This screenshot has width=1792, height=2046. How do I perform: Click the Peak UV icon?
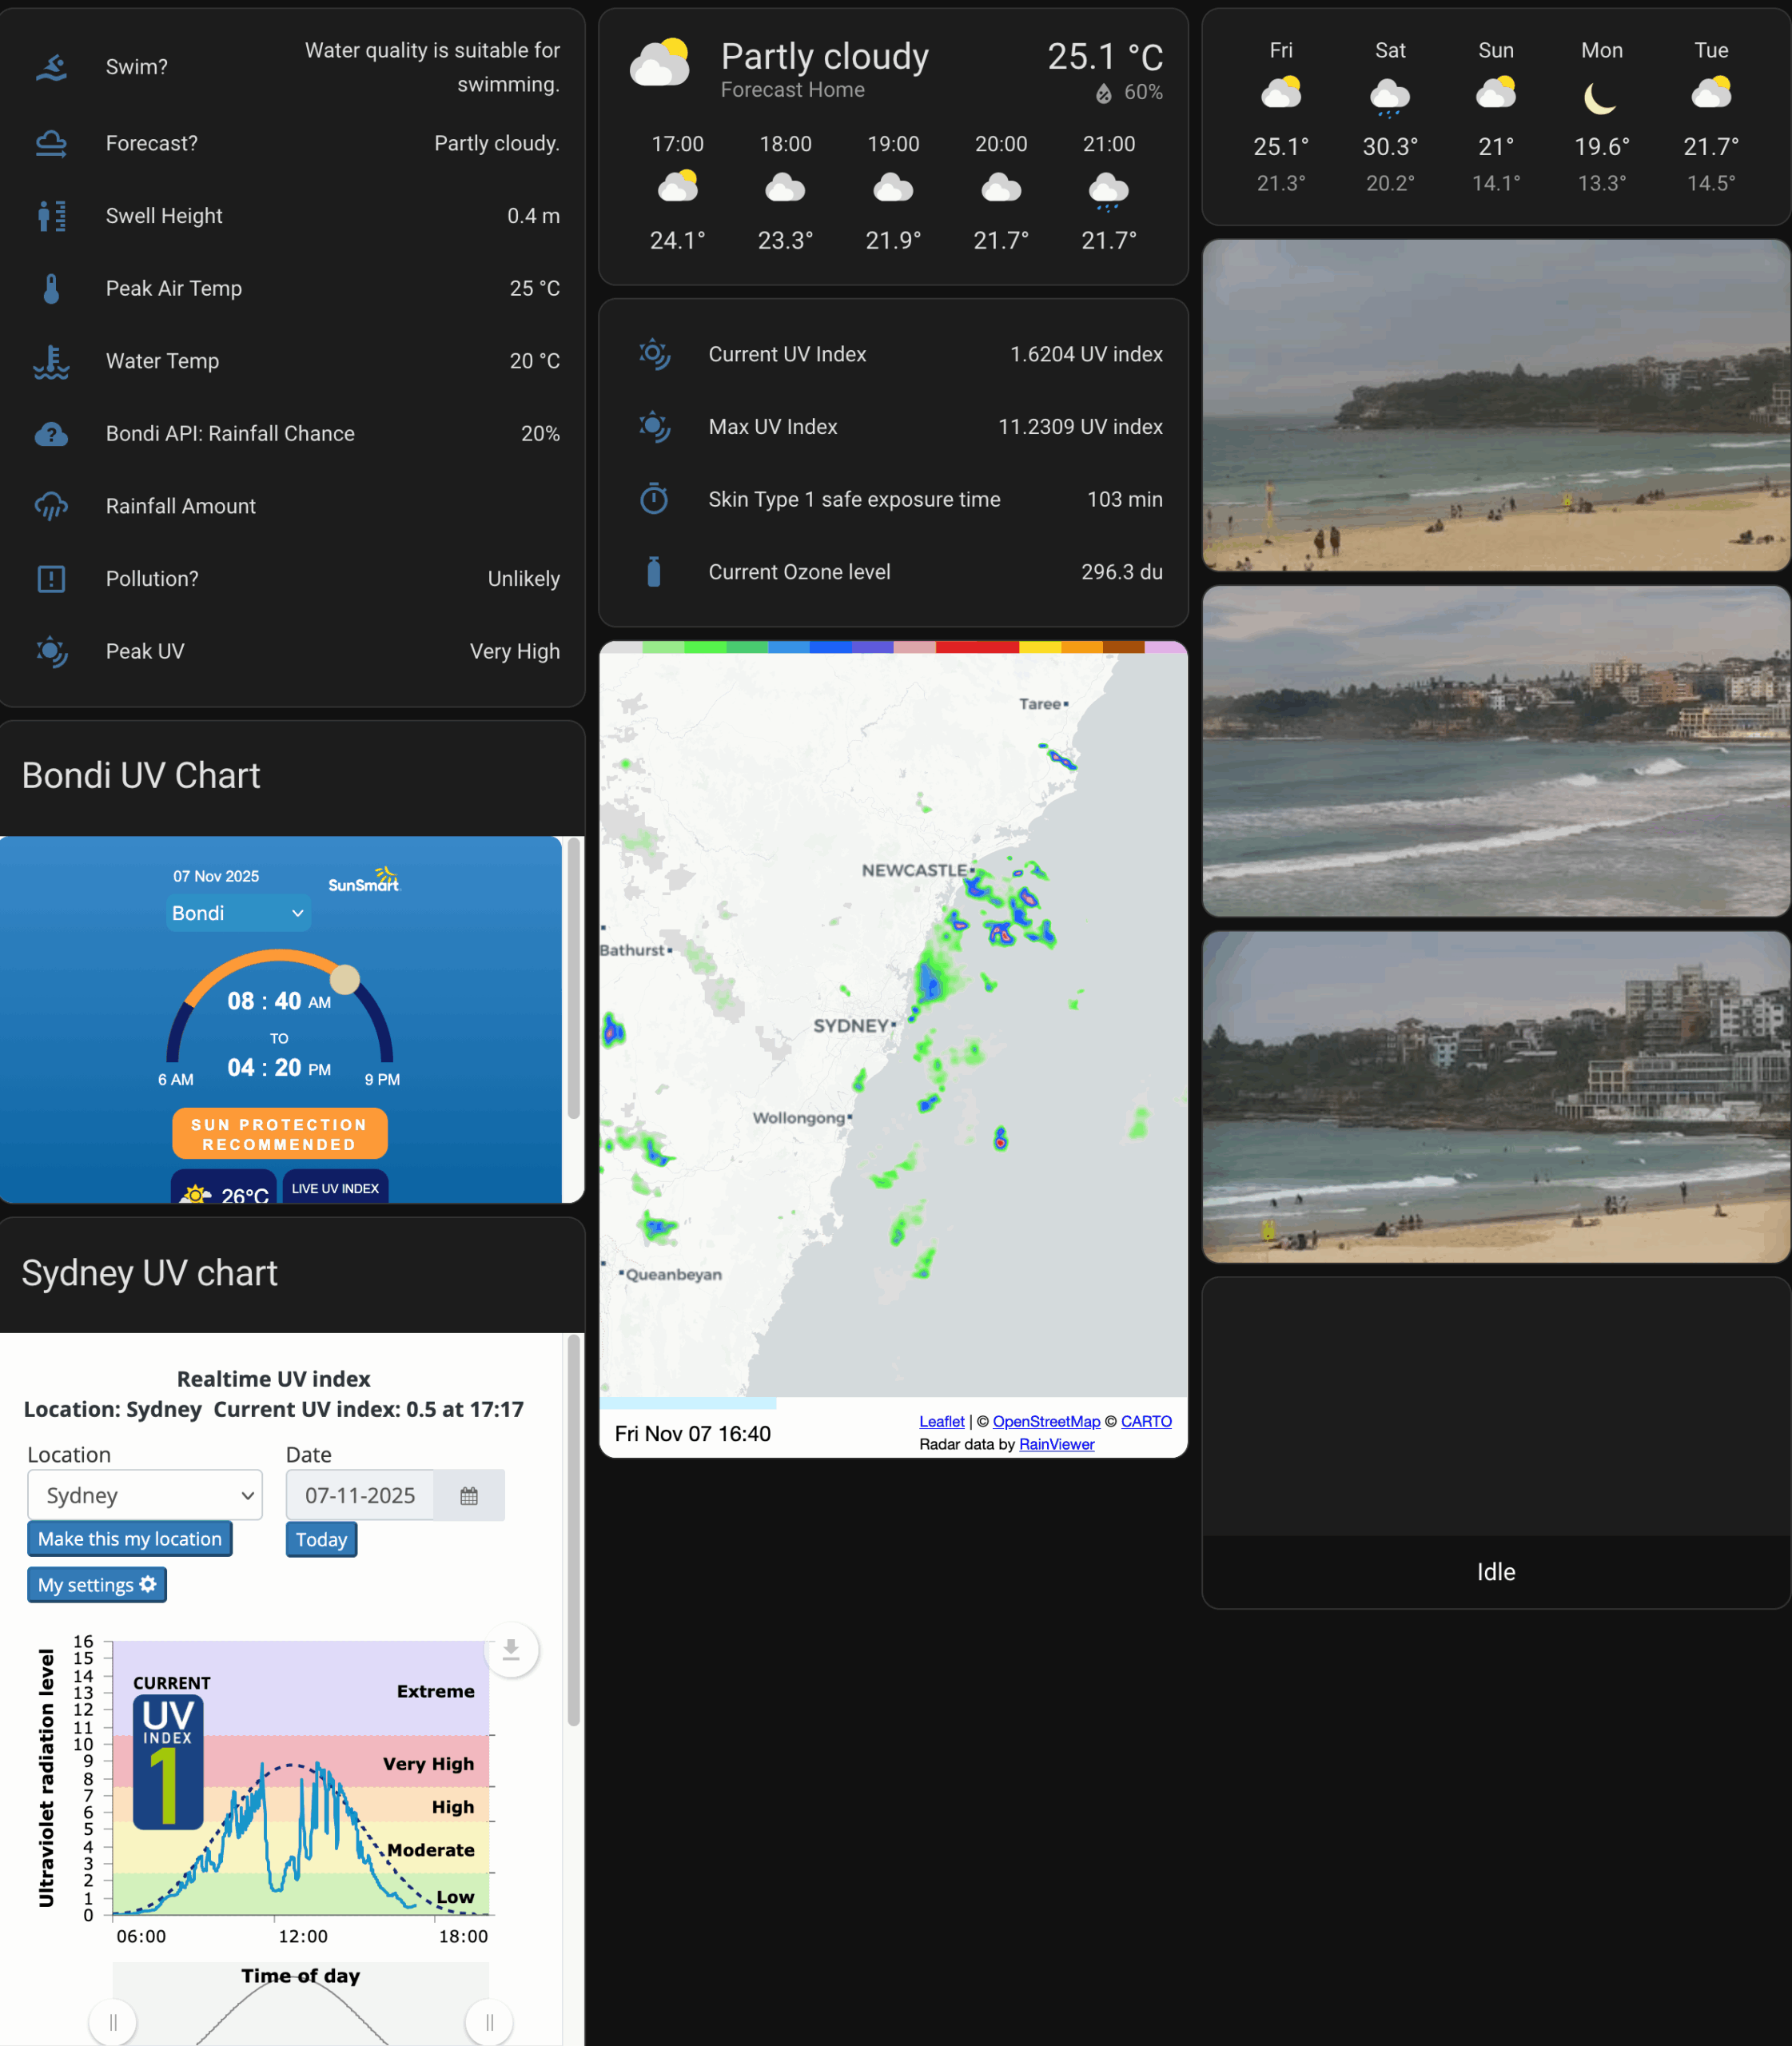(51, 651)
